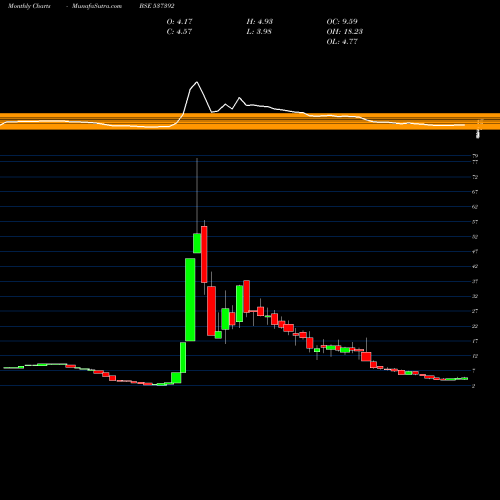Click the 'OC: 9.59' reading

point(342,22)
